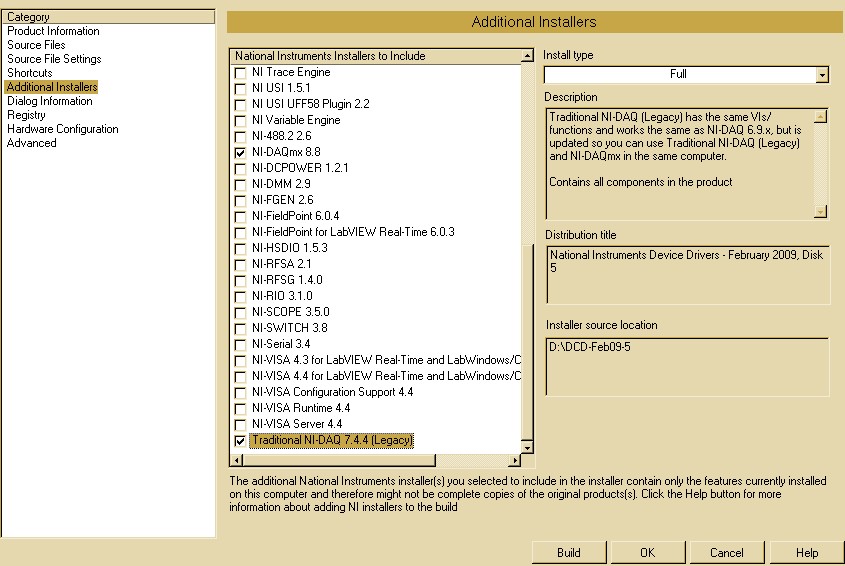Enable NI-VISA Runtime 4.4 checkbox
Screen dimensions: 845x566
240,409
